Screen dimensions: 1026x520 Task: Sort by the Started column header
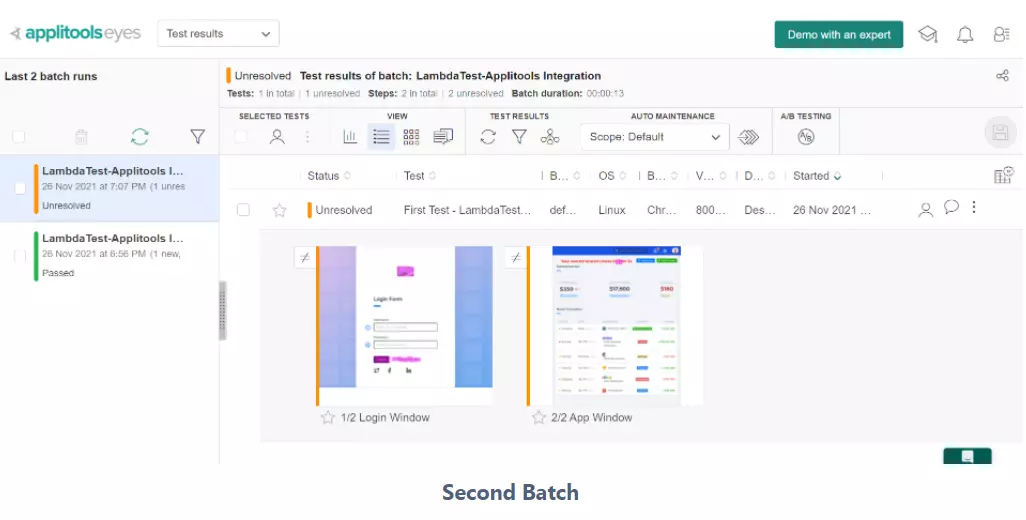coord(816,176)
